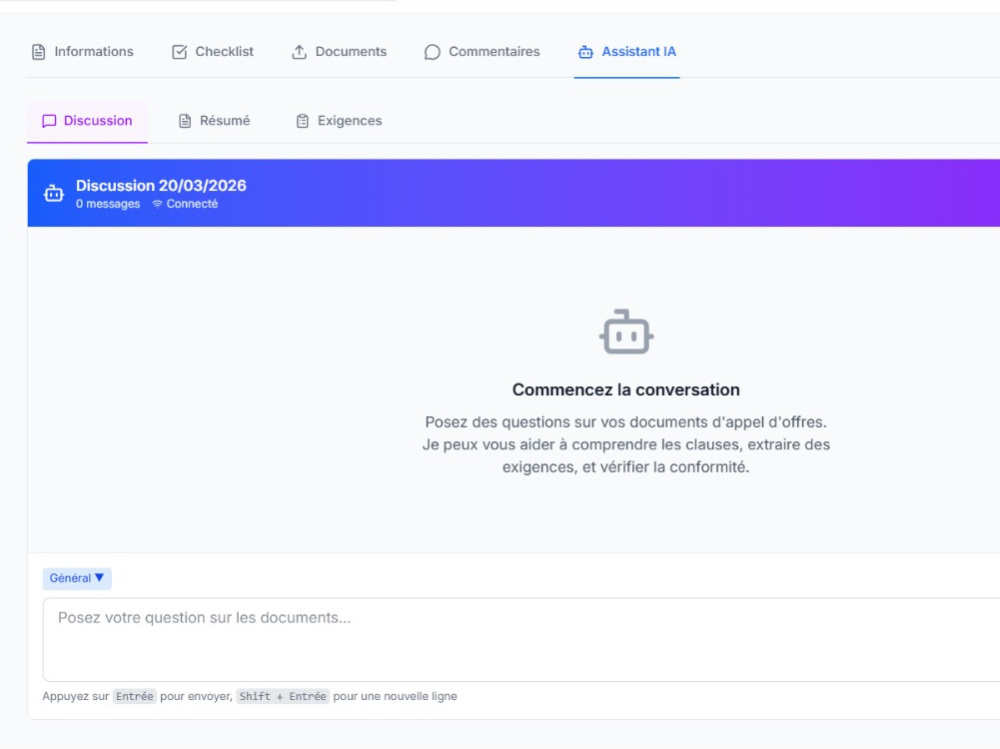The width and height of the screenshot is (1000, 749).
Task: Click the Entrée key hint
Action: coord(135,696)
